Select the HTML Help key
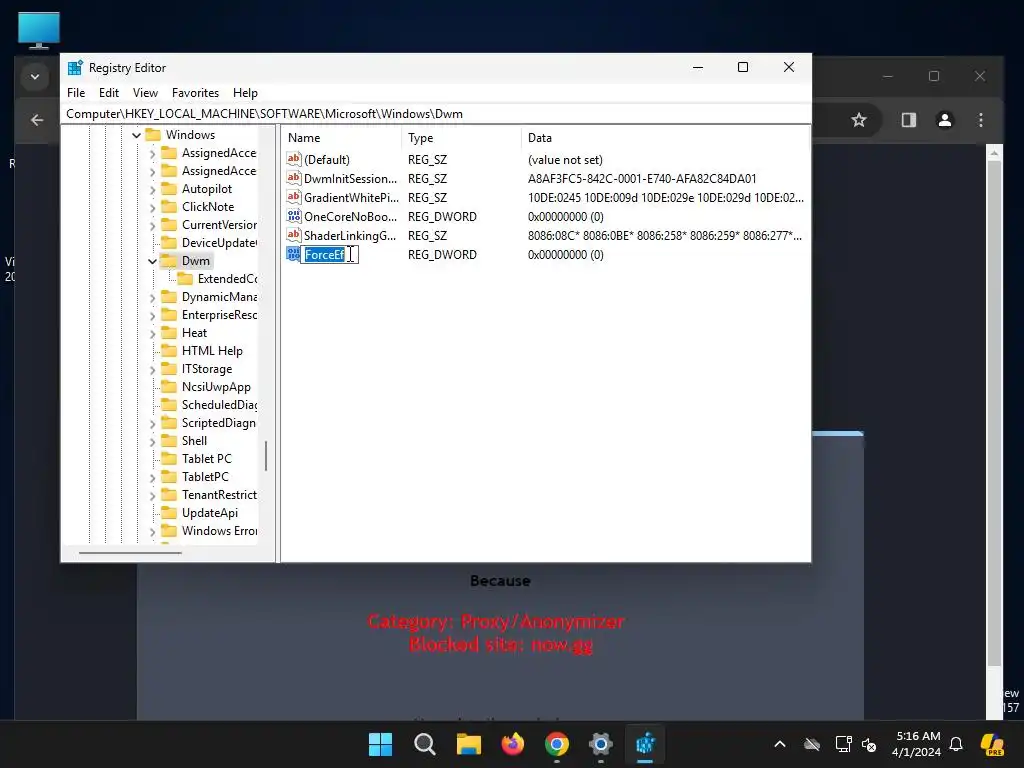 [x=212, y=351]
